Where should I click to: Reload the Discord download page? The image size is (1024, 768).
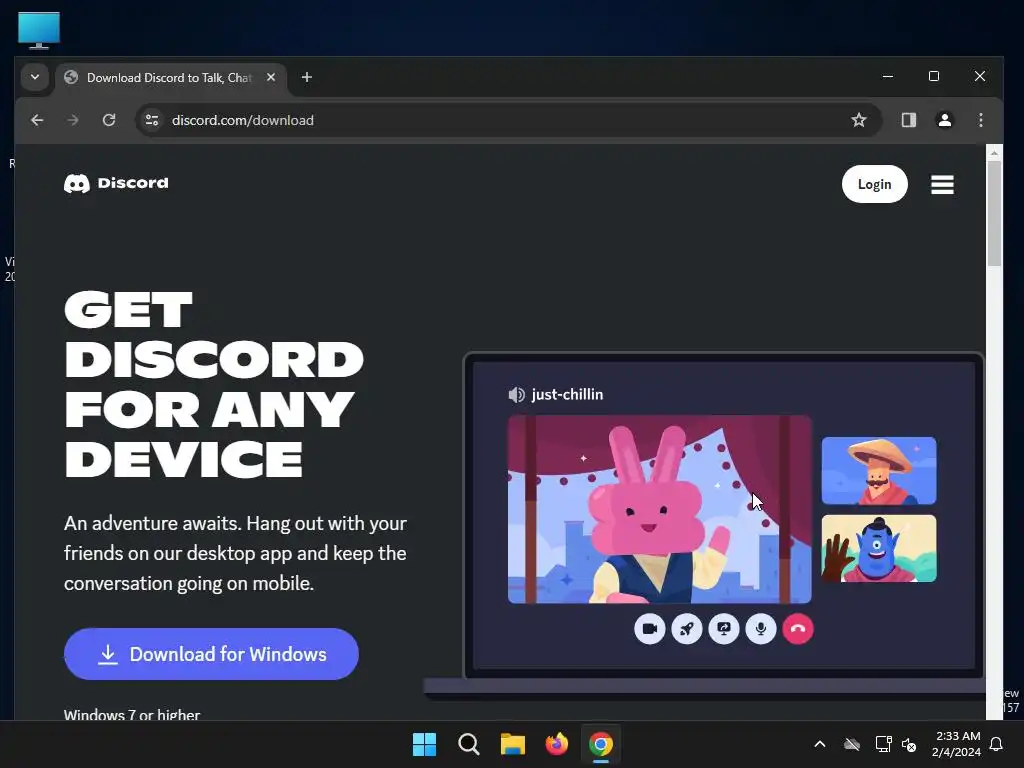coord(109,120)
